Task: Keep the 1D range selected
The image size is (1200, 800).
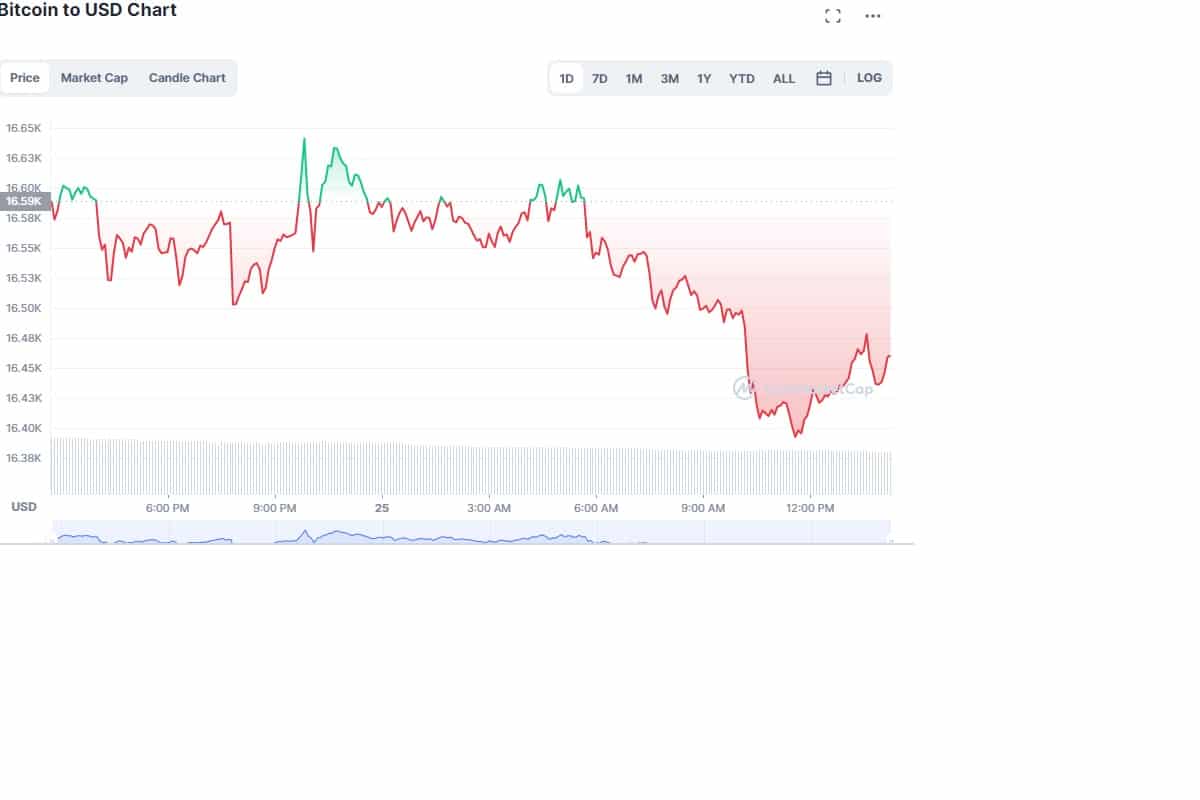Action: [565, 77]
